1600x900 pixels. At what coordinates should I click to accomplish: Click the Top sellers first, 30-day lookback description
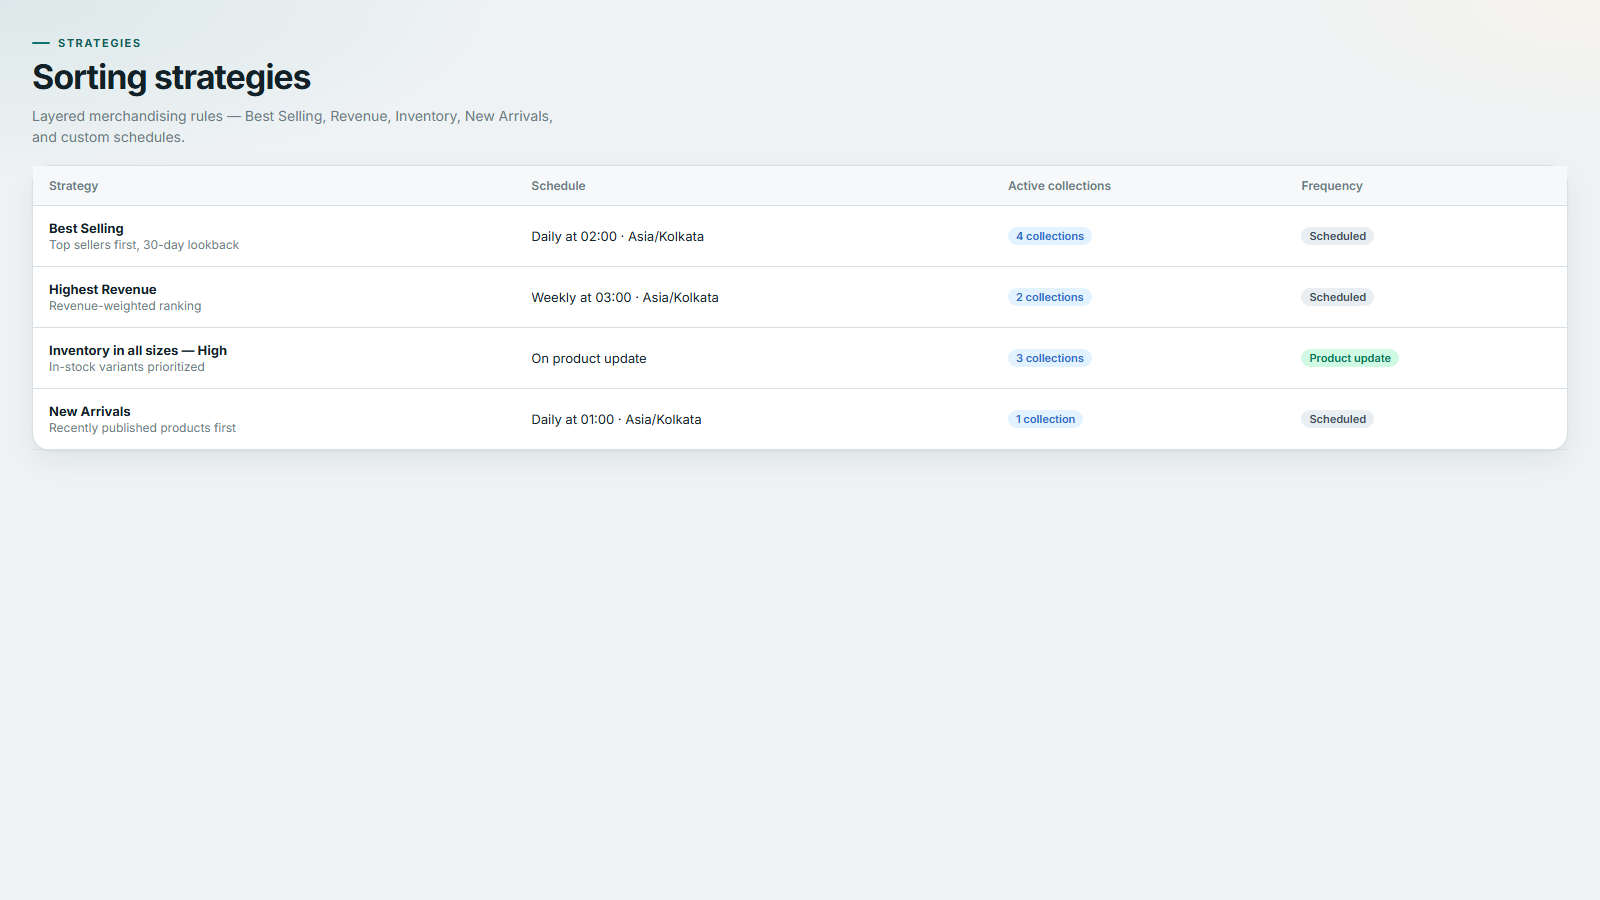144,245
